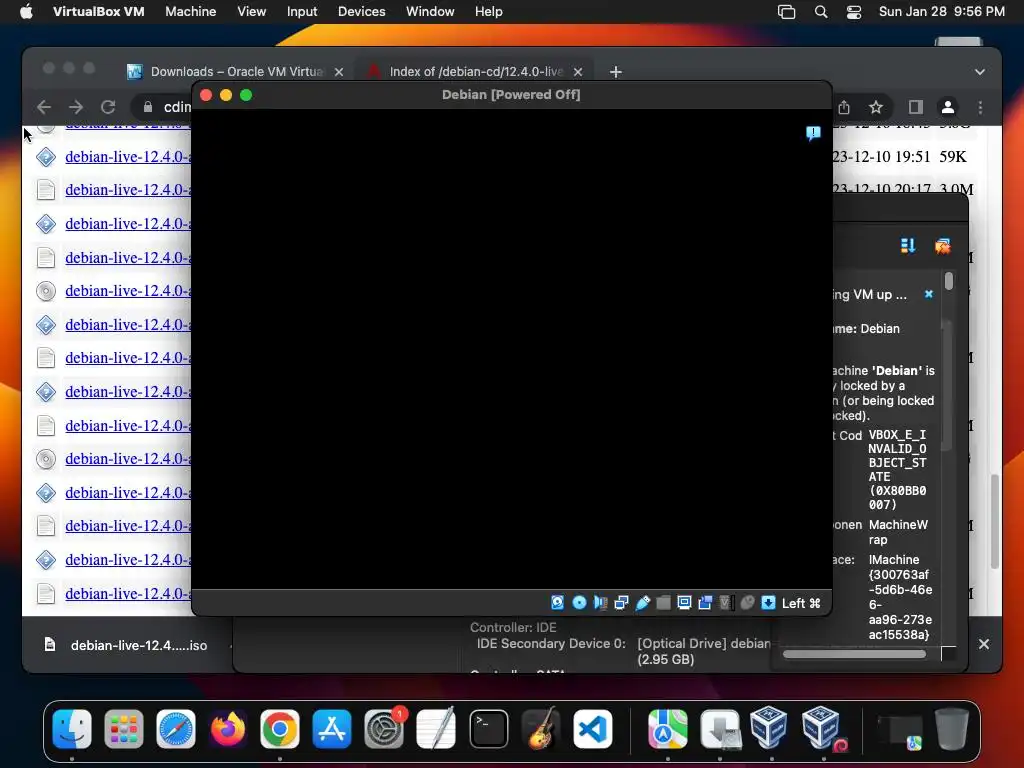Open Spotlight search in menu bar
Viewport: 1024px width, 768px height.
821,12
